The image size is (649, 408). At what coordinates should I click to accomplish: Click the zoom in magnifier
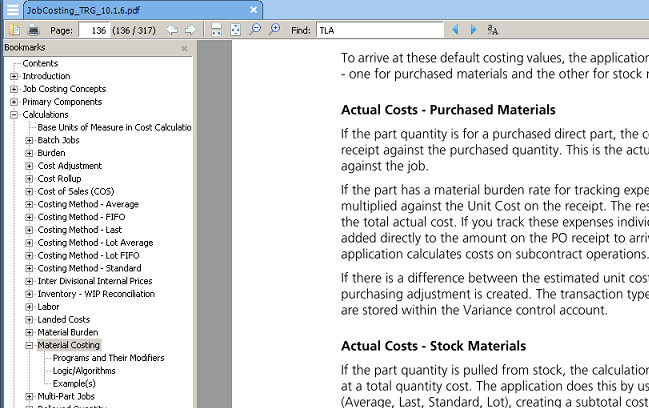pos(274,29)
